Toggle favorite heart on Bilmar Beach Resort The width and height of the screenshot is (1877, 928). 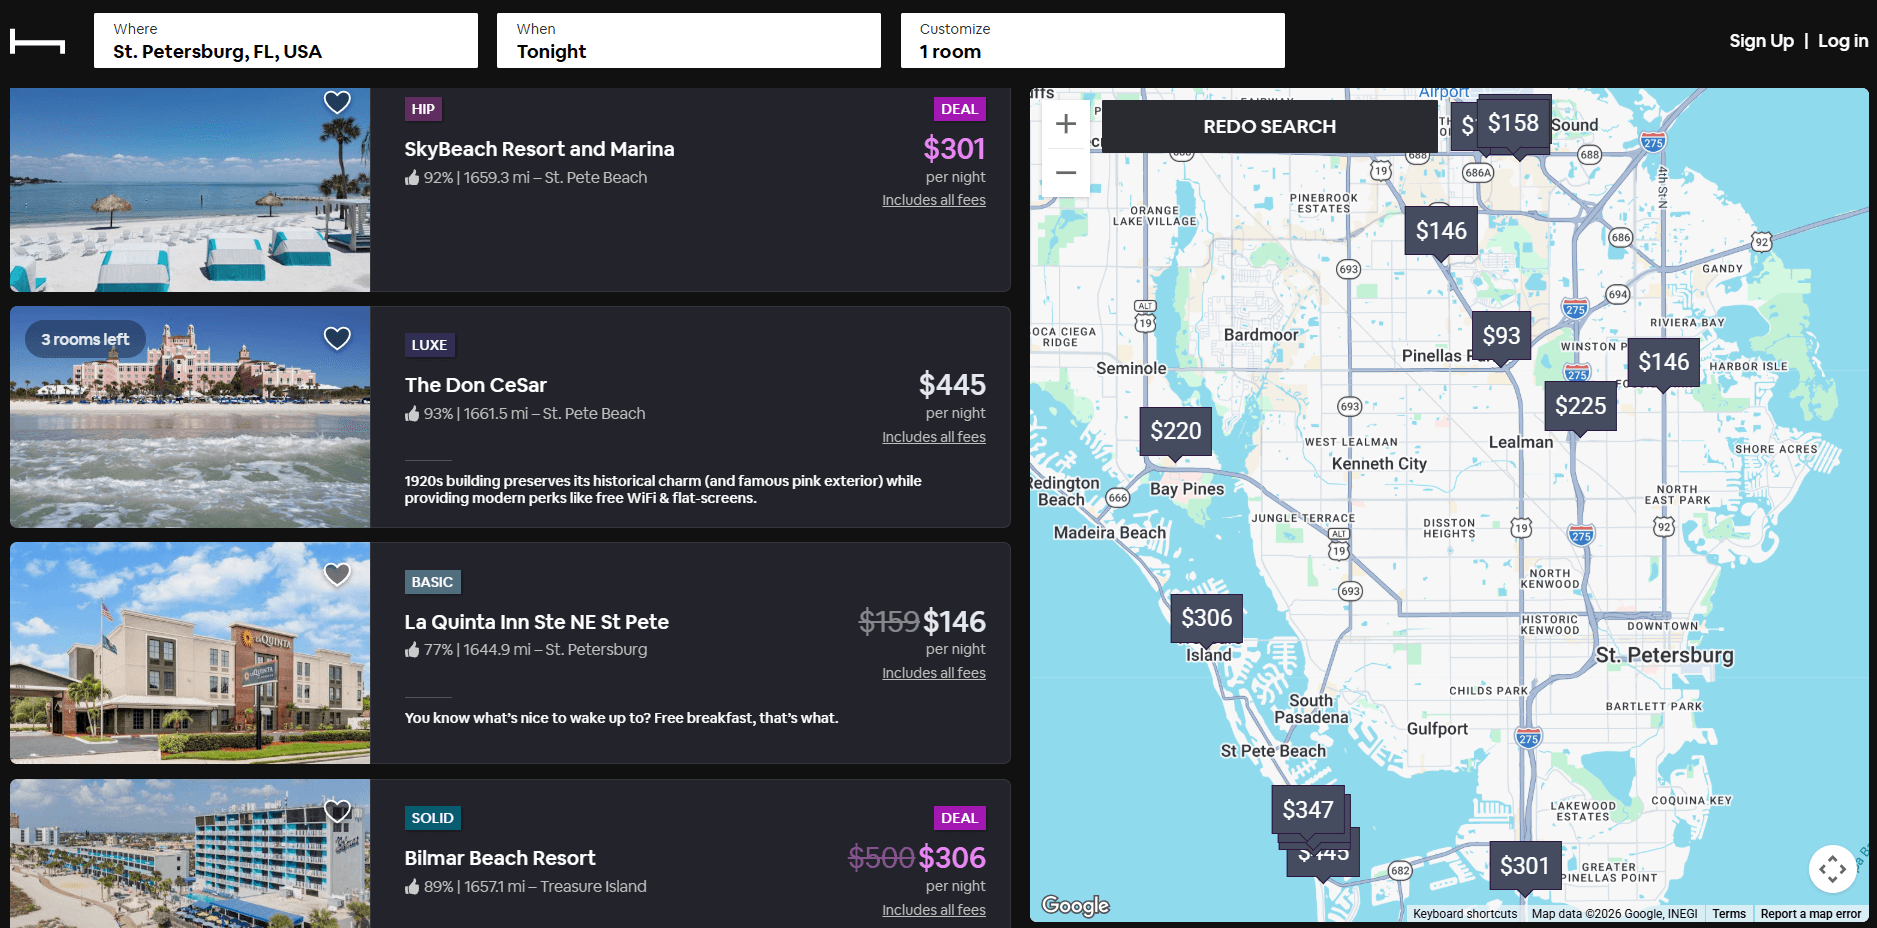point(337,811)
